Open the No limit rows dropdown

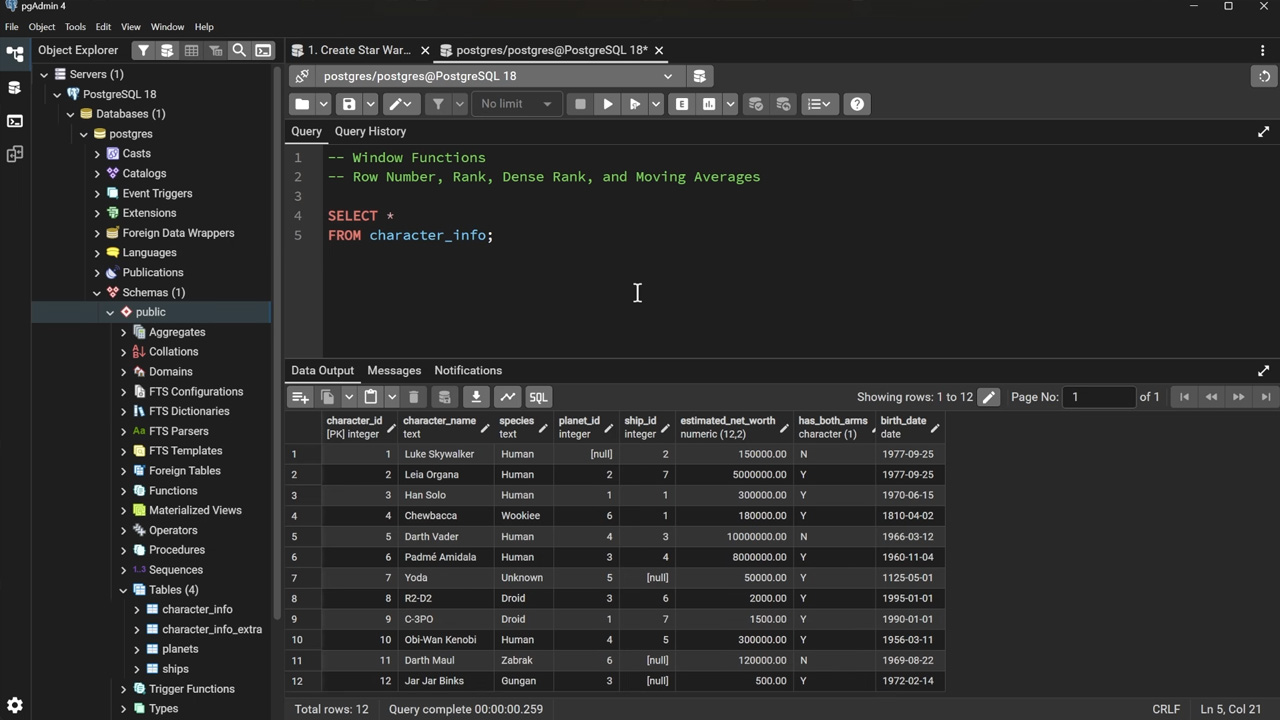[x=516, y=104]
